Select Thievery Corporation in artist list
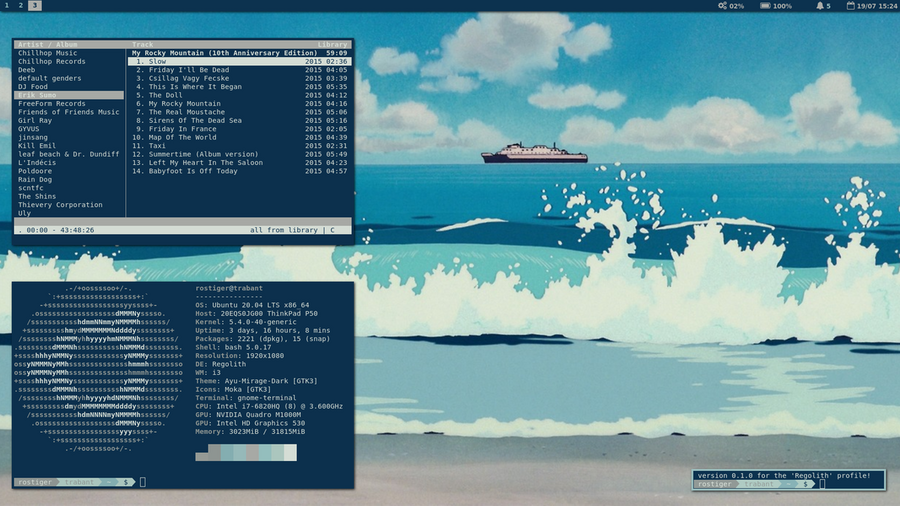The image size is (900, 506). [60, 205]
